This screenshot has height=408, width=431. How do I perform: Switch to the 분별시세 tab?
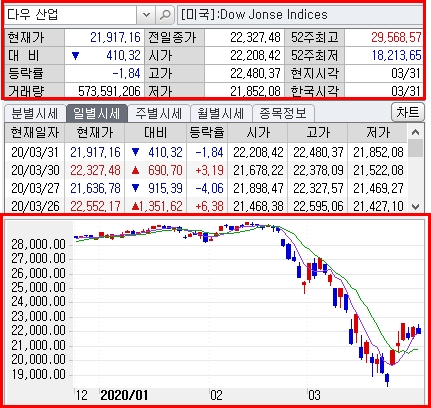pyautogui.click(x=35, y=113)
